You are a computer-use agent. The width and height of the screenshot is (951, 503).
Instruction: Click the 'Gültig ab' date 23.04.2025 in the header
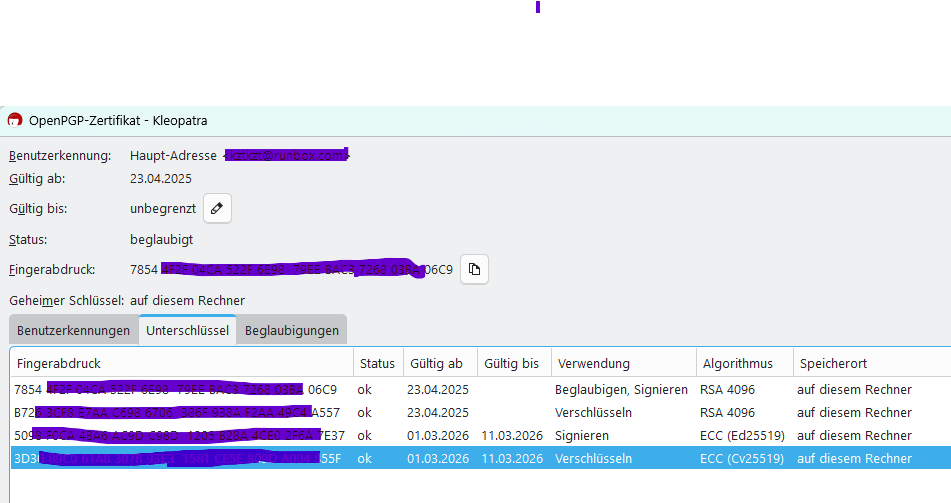pyautogui.click(x=161, y=179)
